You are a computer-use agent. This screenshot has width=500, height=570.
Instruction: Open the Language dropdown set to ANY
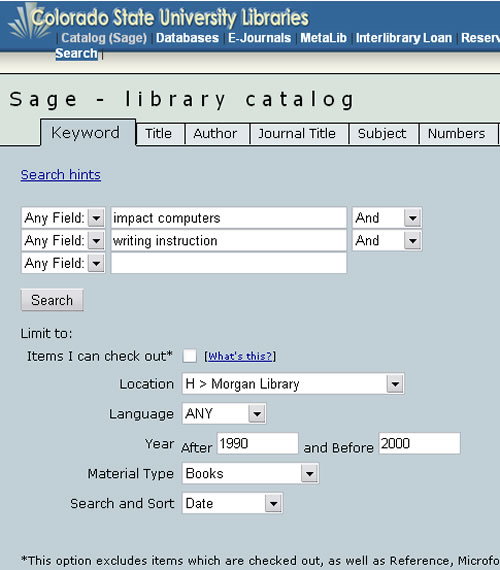(x=224, y=414)
